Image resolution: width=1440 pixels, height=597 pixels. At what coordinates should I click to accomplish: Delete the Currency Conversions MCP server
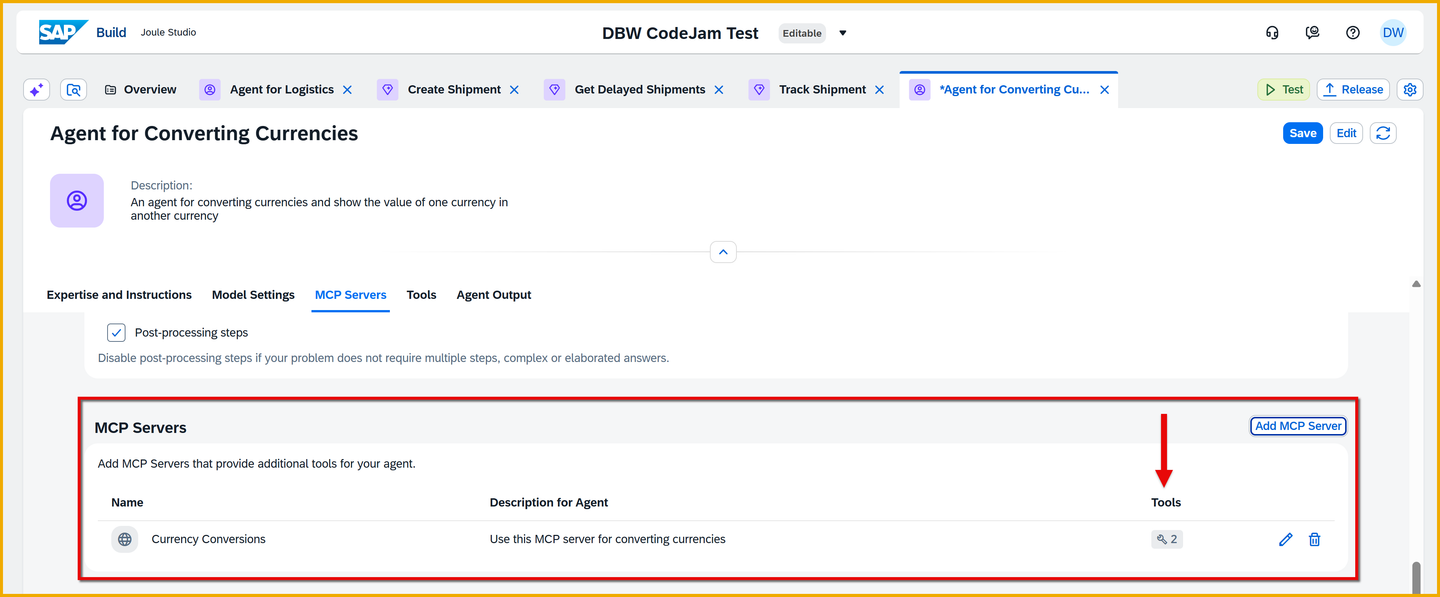pyautogui.click(x=1315, y=540)
